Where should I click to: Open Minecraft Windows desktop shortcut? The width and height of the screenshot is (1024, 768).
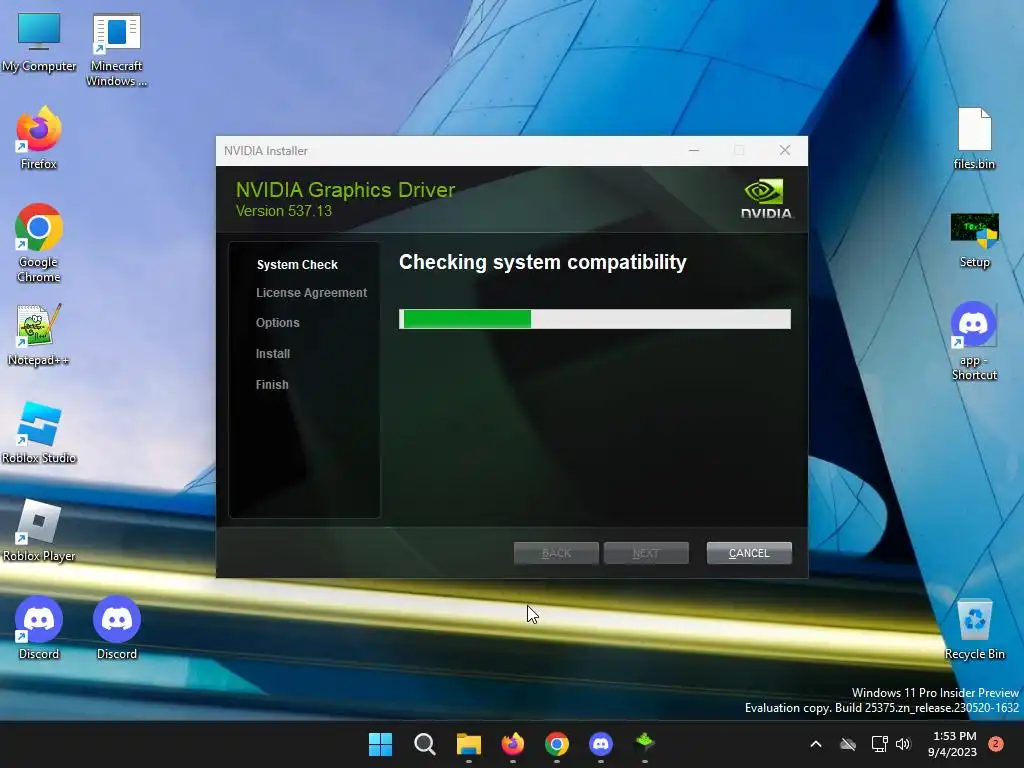point(116,50)
